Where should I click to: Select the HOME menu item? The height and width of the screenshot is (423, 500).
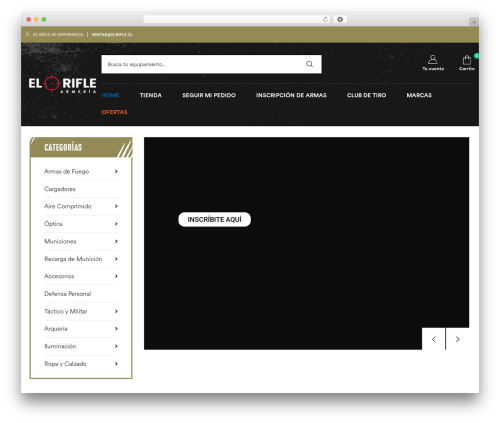110,95
